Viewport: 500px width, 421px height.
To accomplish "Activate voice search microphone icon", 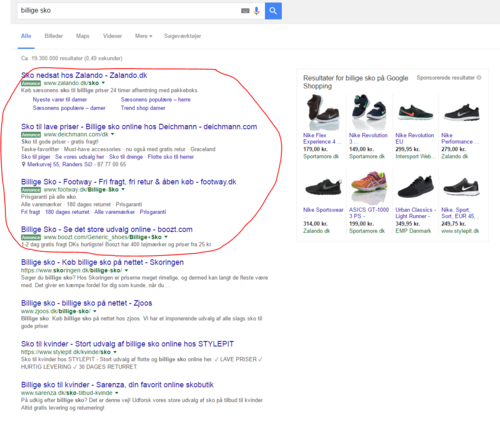I will coord(256,11).
